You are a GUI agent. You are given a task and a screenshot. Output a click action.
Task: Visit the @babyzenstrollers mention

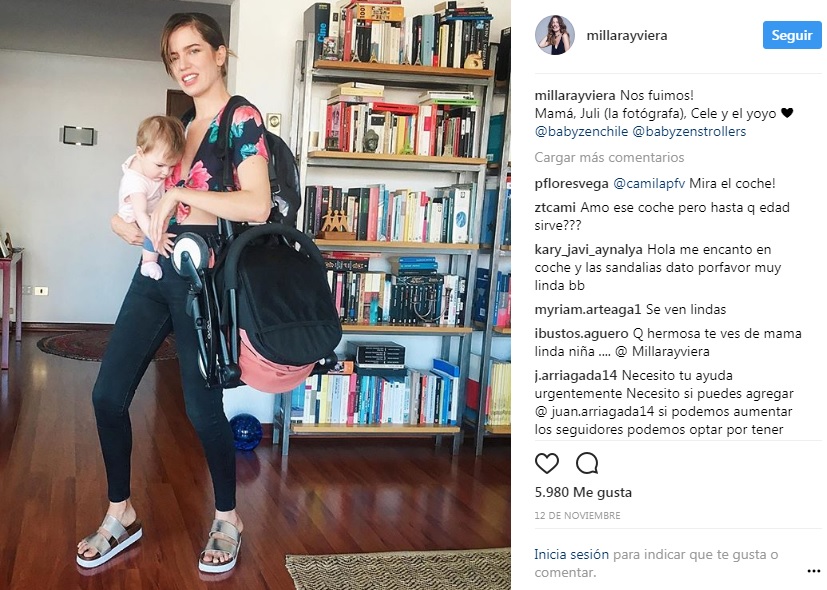pyautogui.click(x=689, y=131)
